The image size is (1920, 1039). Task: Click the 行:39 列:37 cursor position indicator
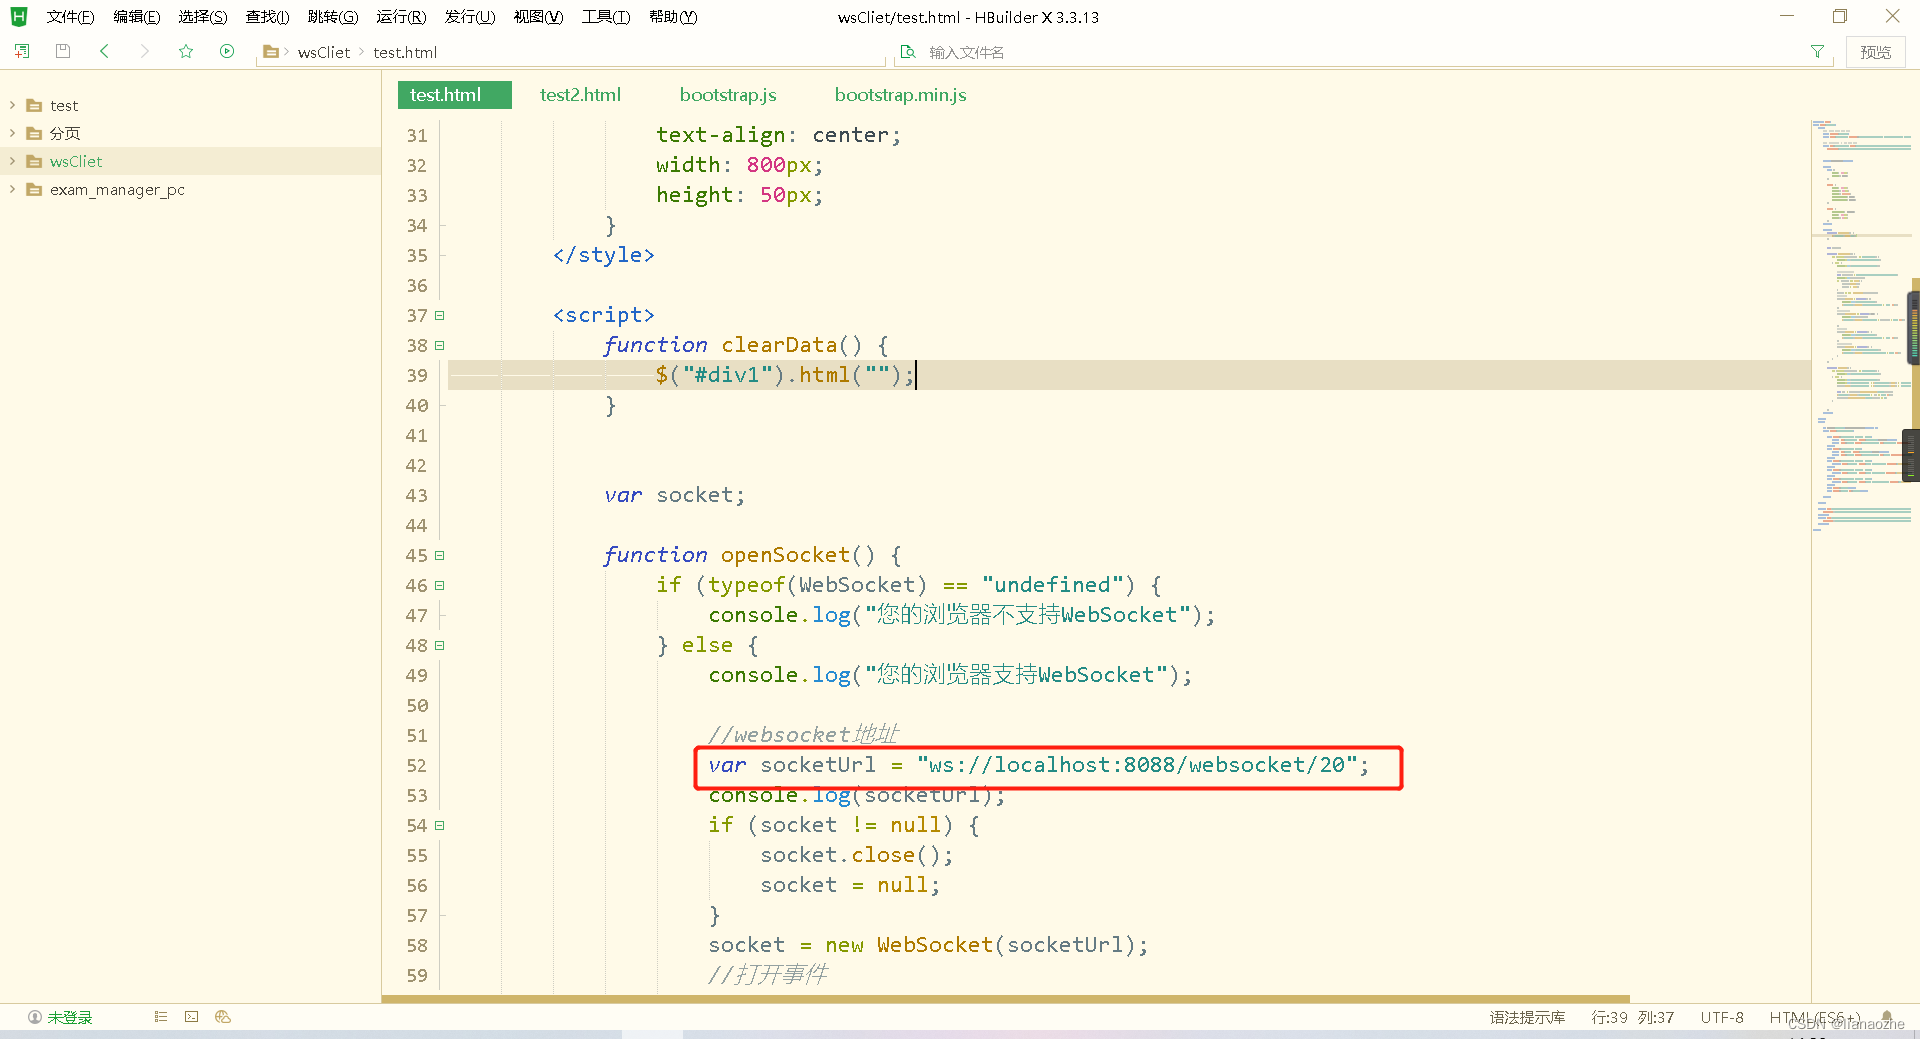pyautogui.click(x=1632, y=1017)
